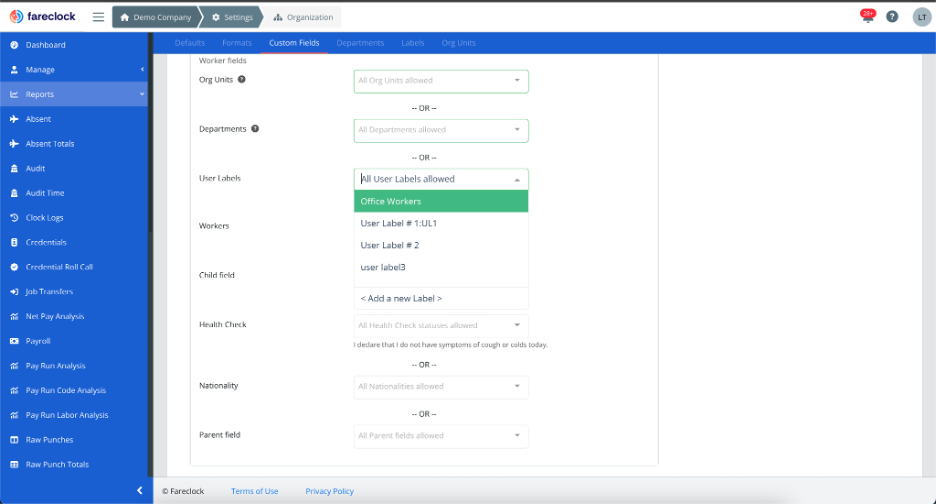Click the Pay Run Code Analysis icon

pos(14,391)
